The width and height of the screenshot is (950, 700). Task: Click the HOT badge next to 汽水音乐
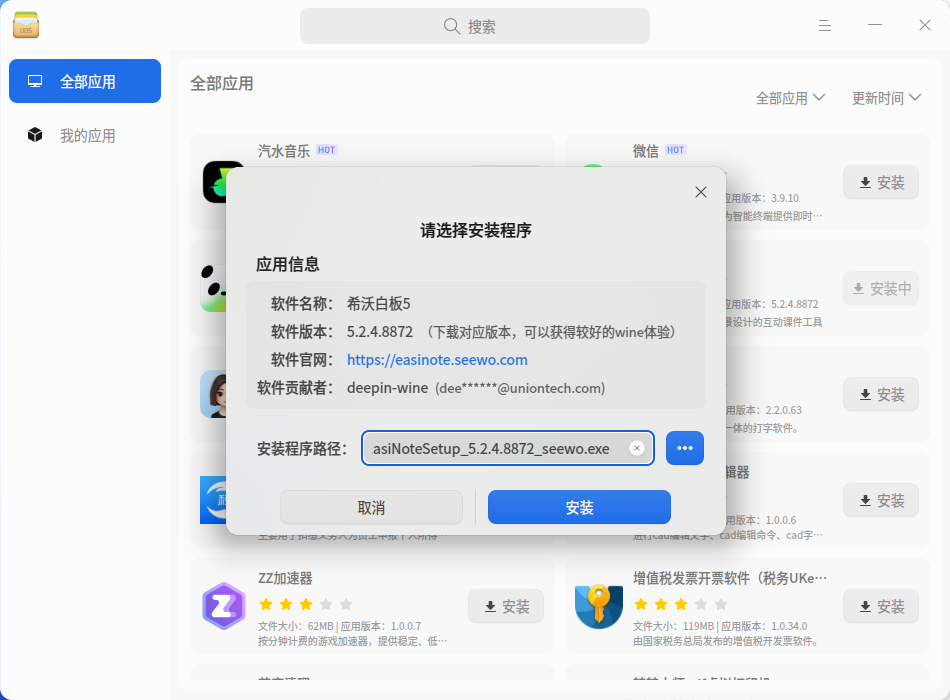pos(327,150)
